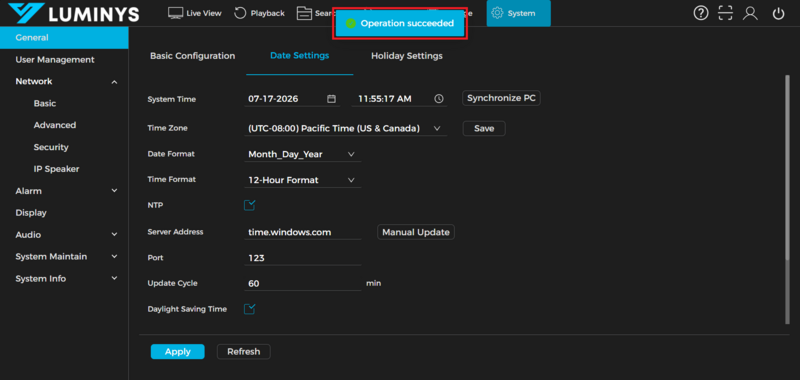Open the Time Zone dropdown
Screen dimensions: 800x380
345,129
